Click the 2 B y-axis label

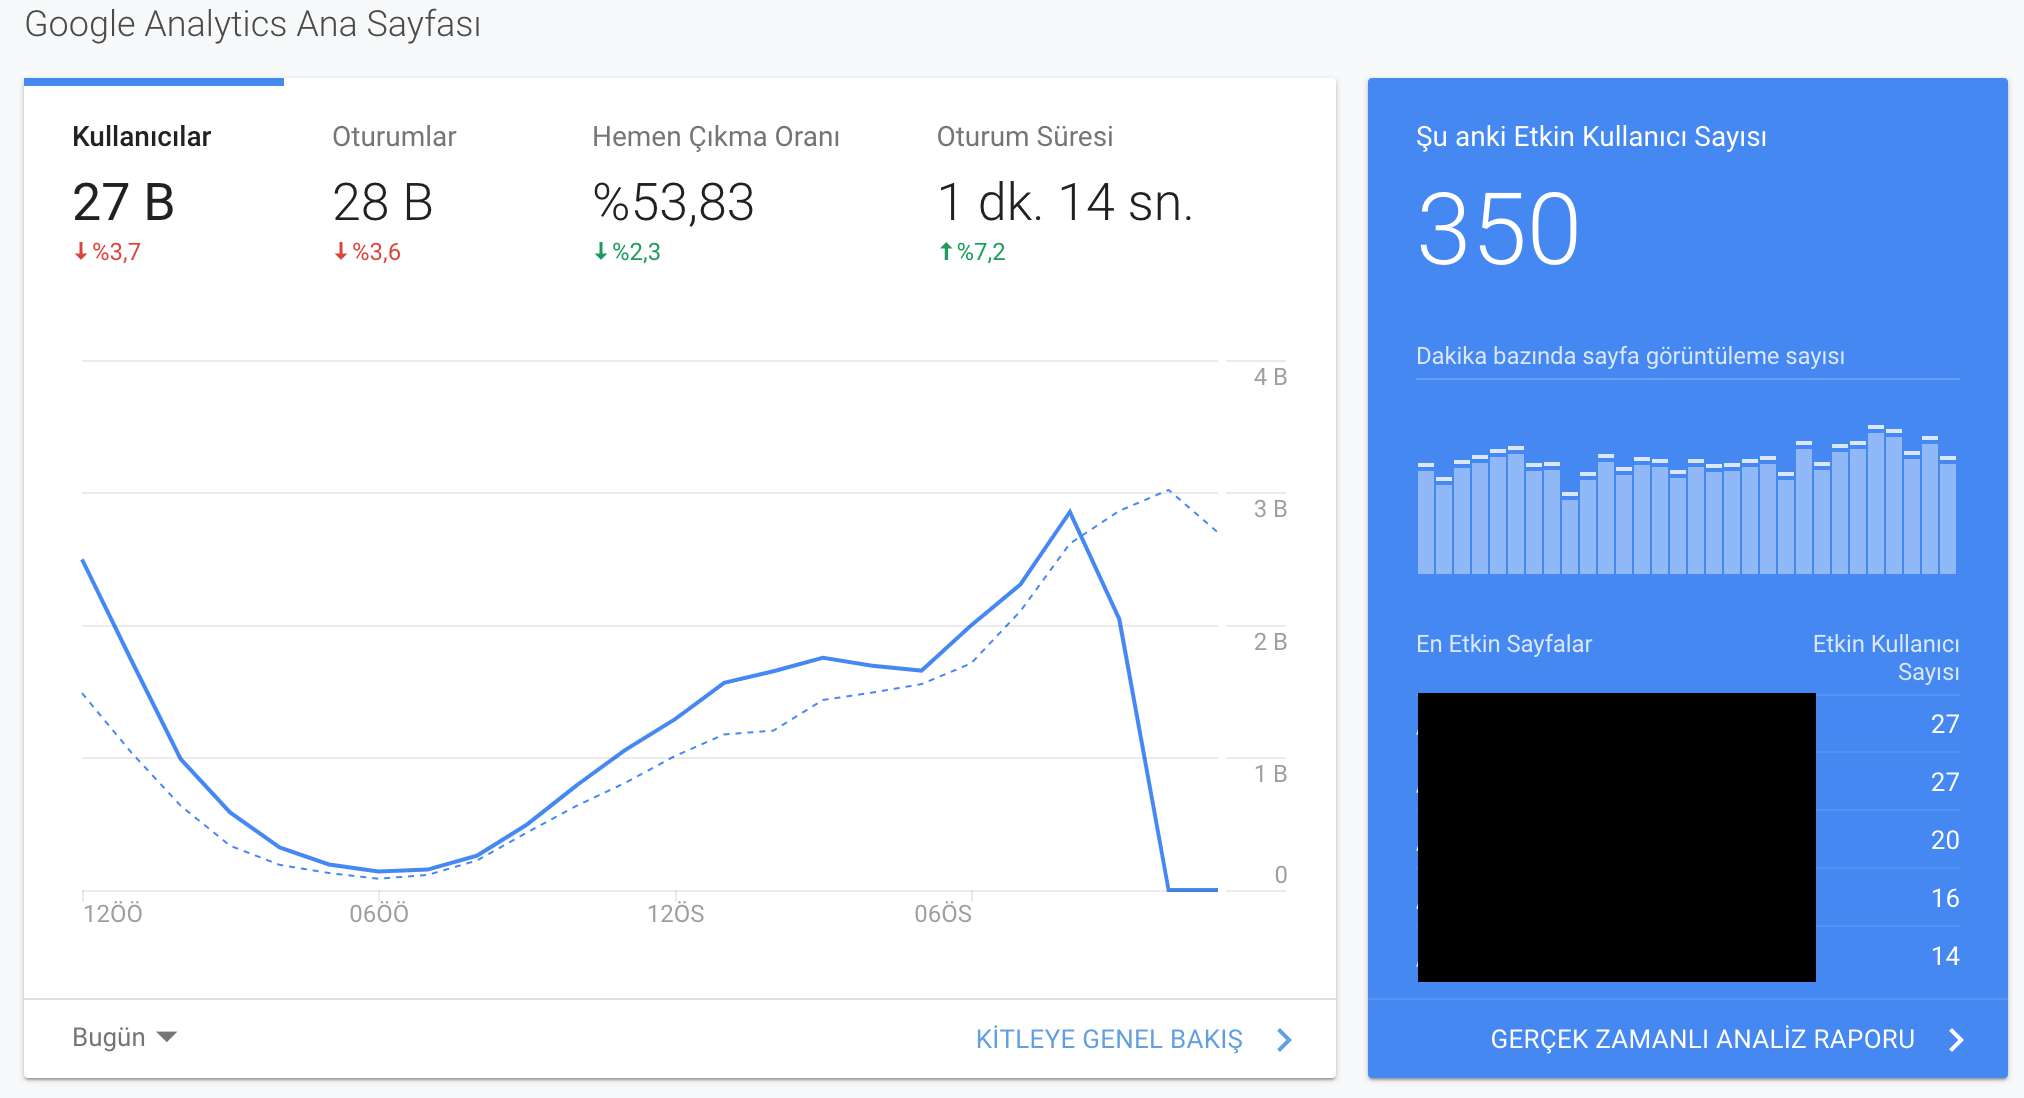[1270, 642]
